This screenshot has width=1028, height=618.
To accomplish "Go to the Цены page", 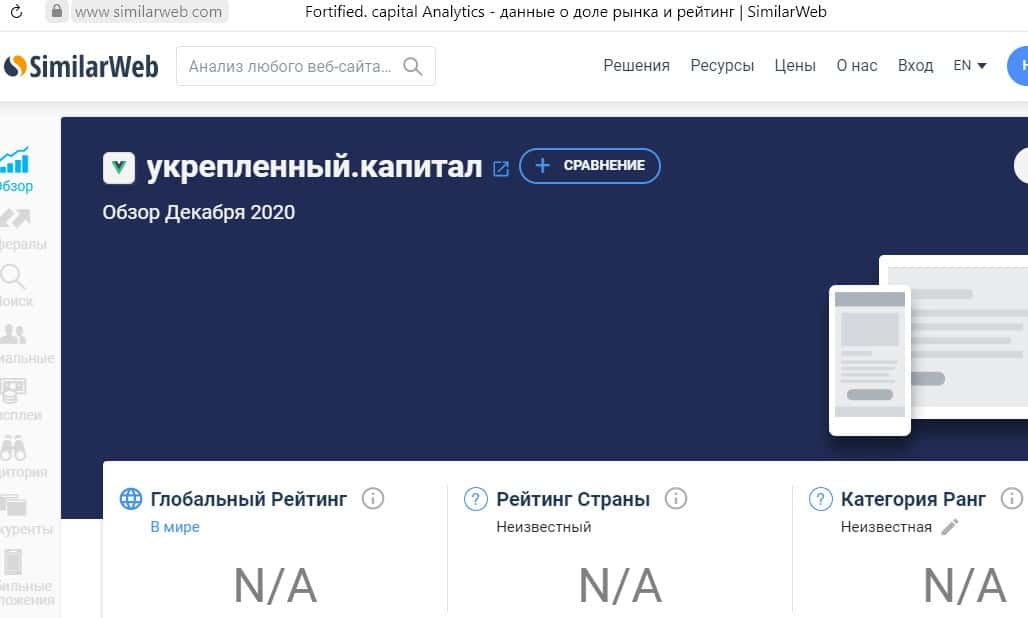I will [x=795, y=66].
